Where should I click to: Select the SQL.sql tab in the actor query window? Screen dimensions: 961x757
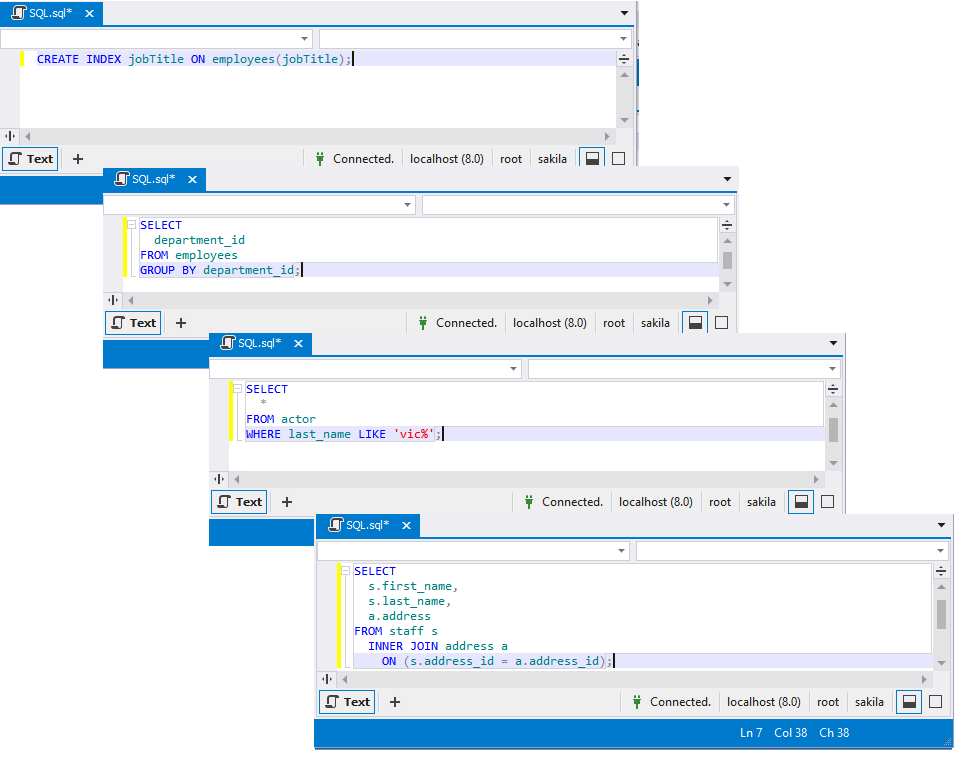pyautogui.click(x=259, y=343)
